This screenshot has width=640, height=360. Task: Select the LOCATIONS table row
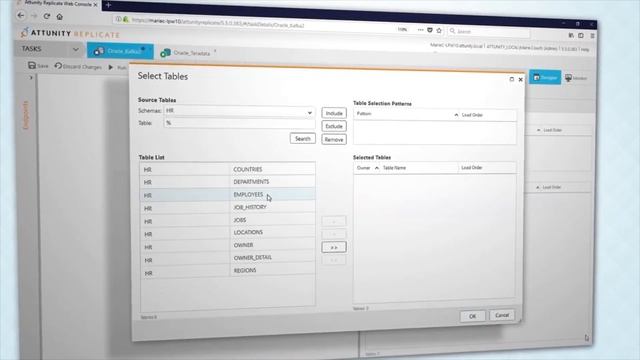[228, 233]
